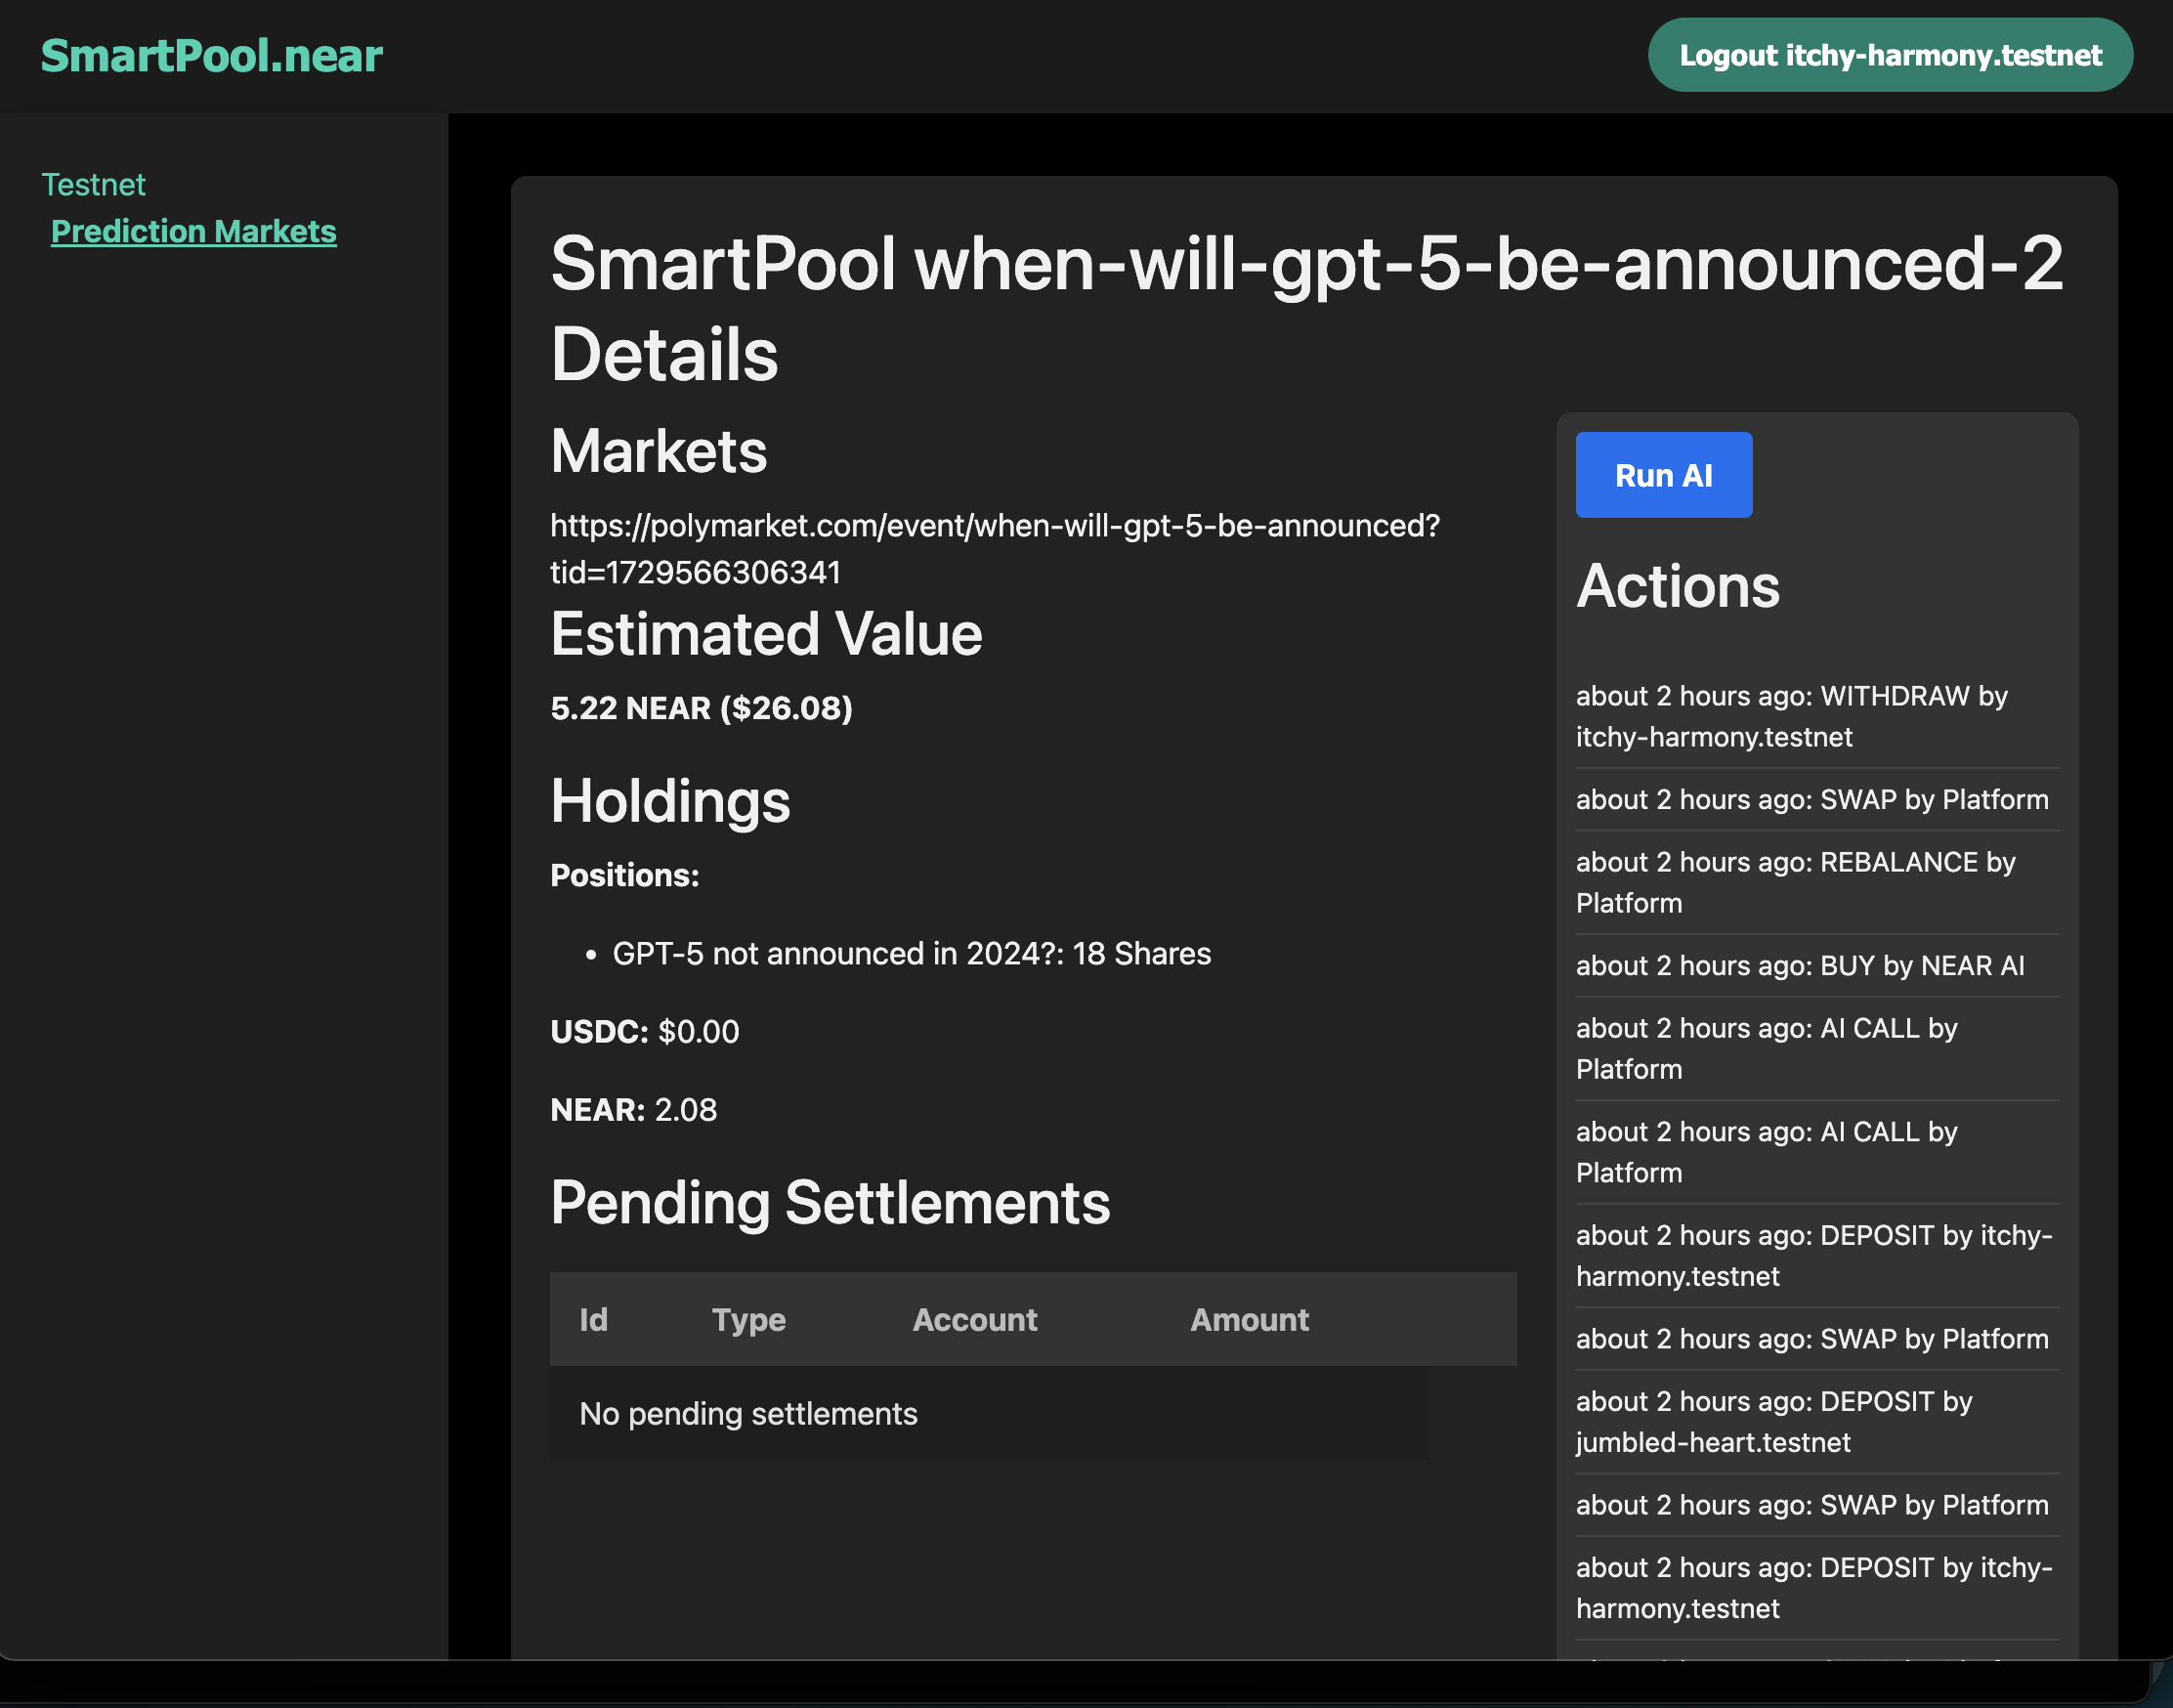Image resolution: width=2173 pixels, height=1708 pixels.
Task: Click the 5.22 NEAR estimated value text
Action: pos(700,708)
